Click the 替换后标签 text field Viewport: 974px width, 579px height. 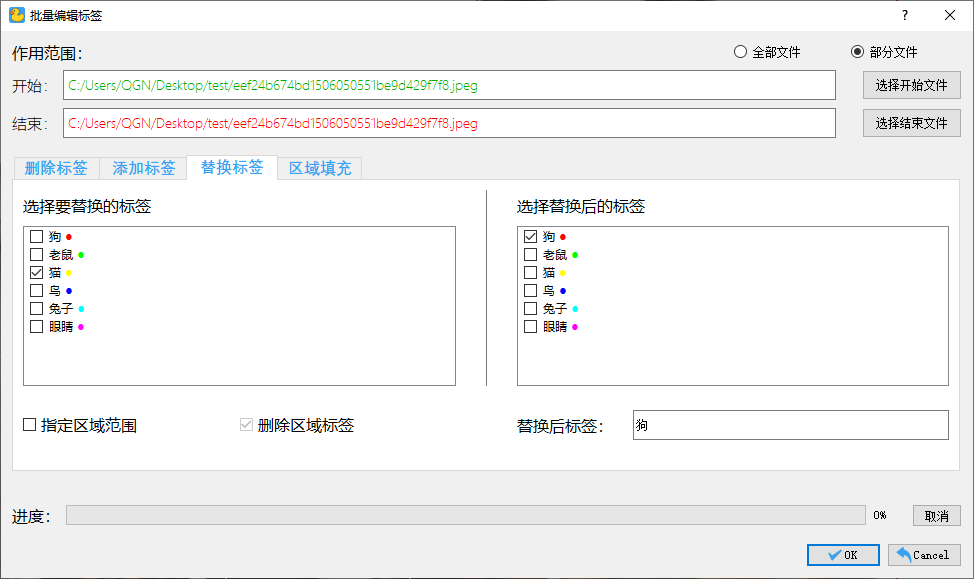pyautogui.click(x=791, y=425)
